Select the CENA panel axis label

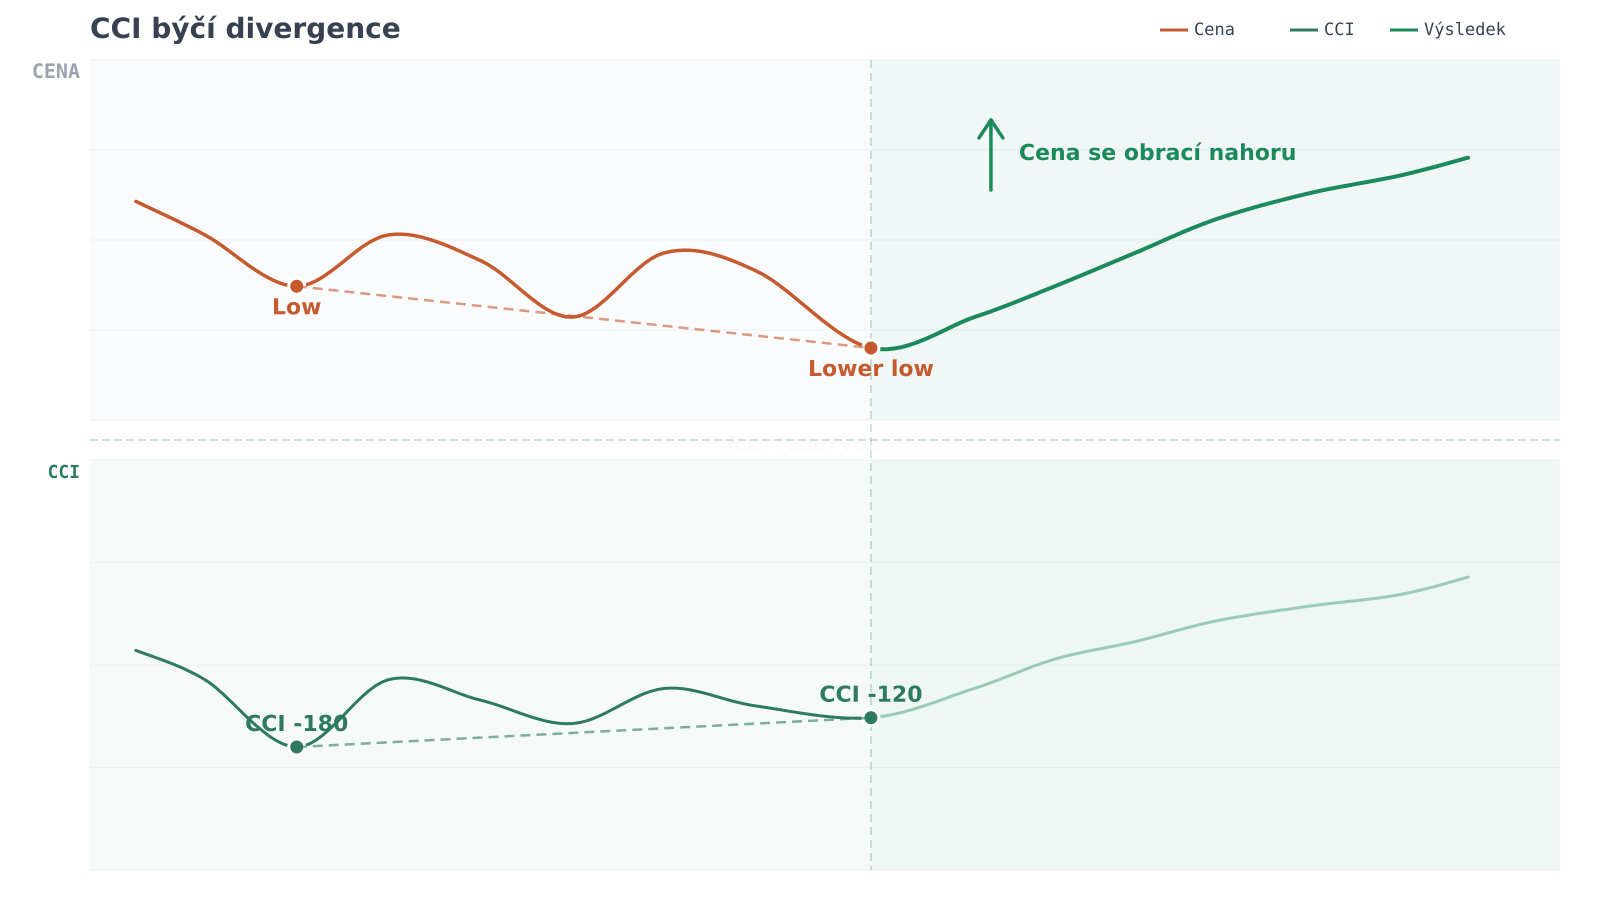coord(56,72)
